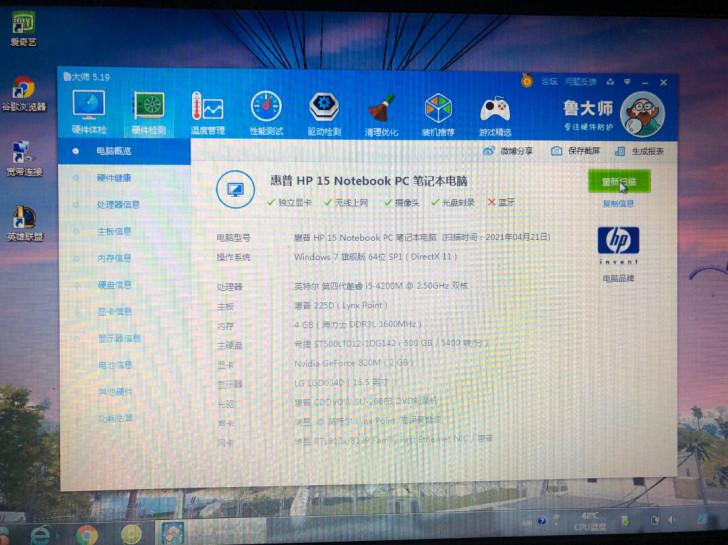Open the 宽带连接 desktop shortcut

[24, 159]
